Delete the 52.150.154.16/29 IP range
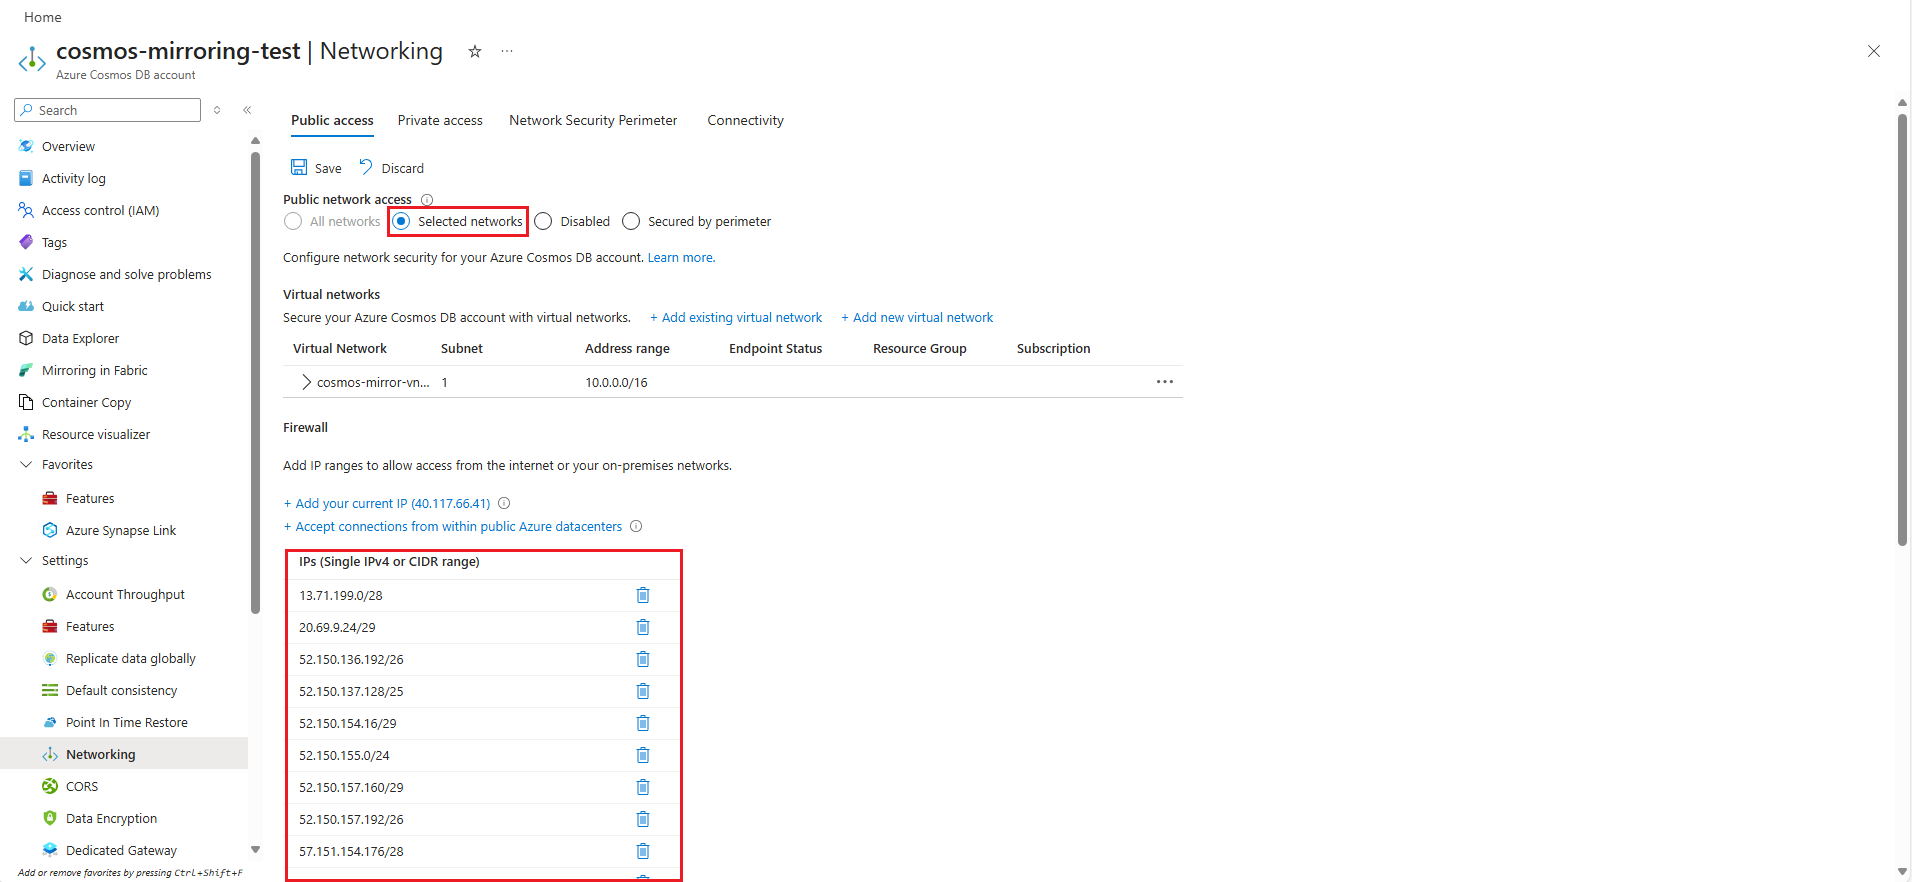The image size is (1912, 882). tap(643, 723)
